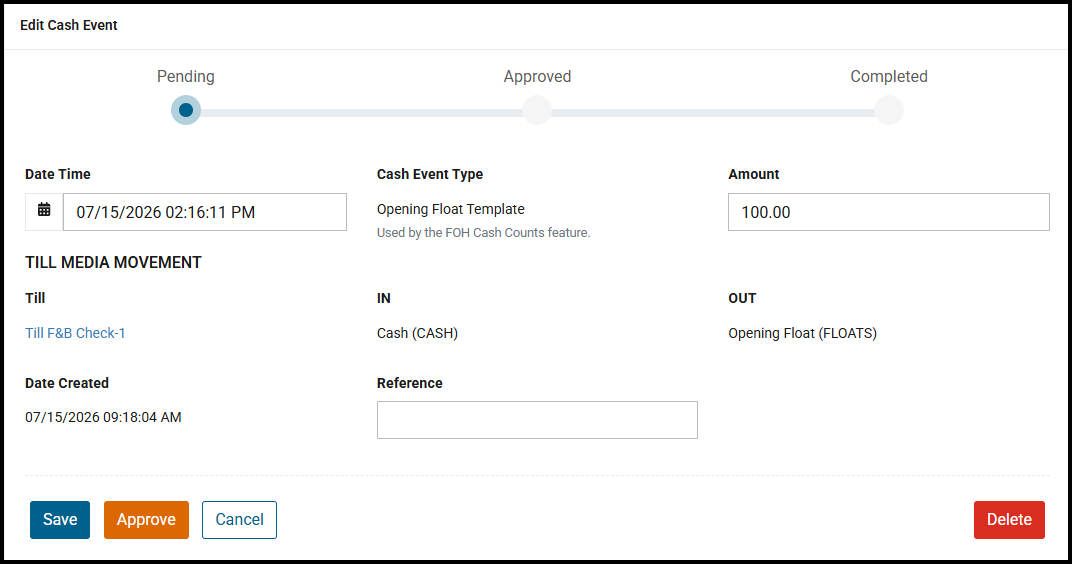Select the Completed step circle
The height and width of the screenshot is (564, 1072).
pos(889,110)
